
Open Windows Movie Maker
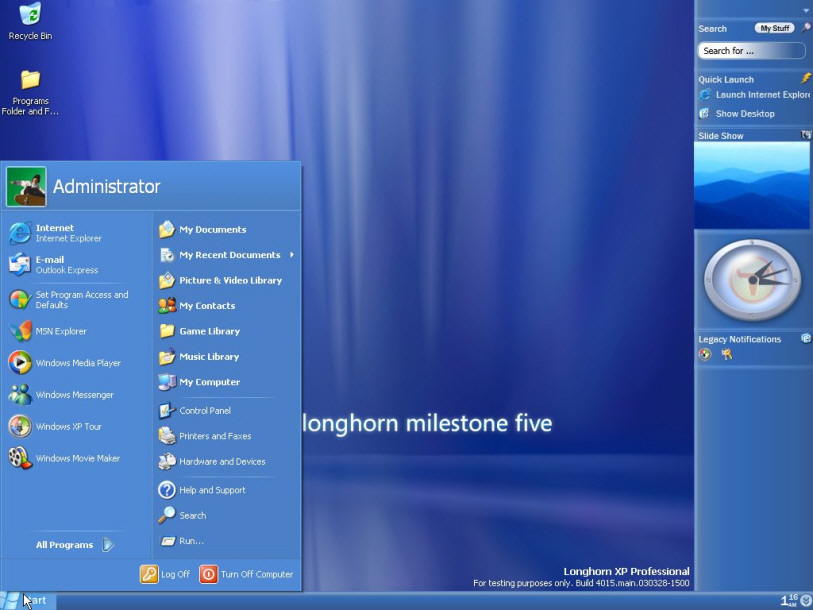click(64, 458)
